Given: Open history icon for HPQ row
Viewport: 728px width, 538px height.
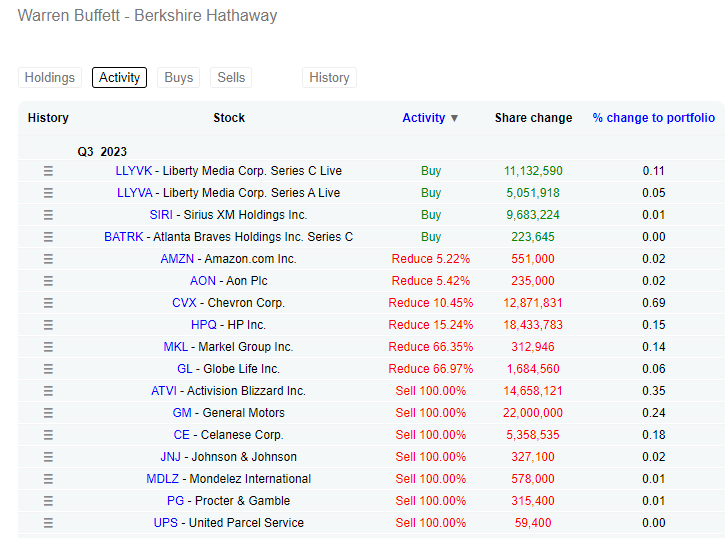Looking at the screenshot, I should [x=48, y=325].
